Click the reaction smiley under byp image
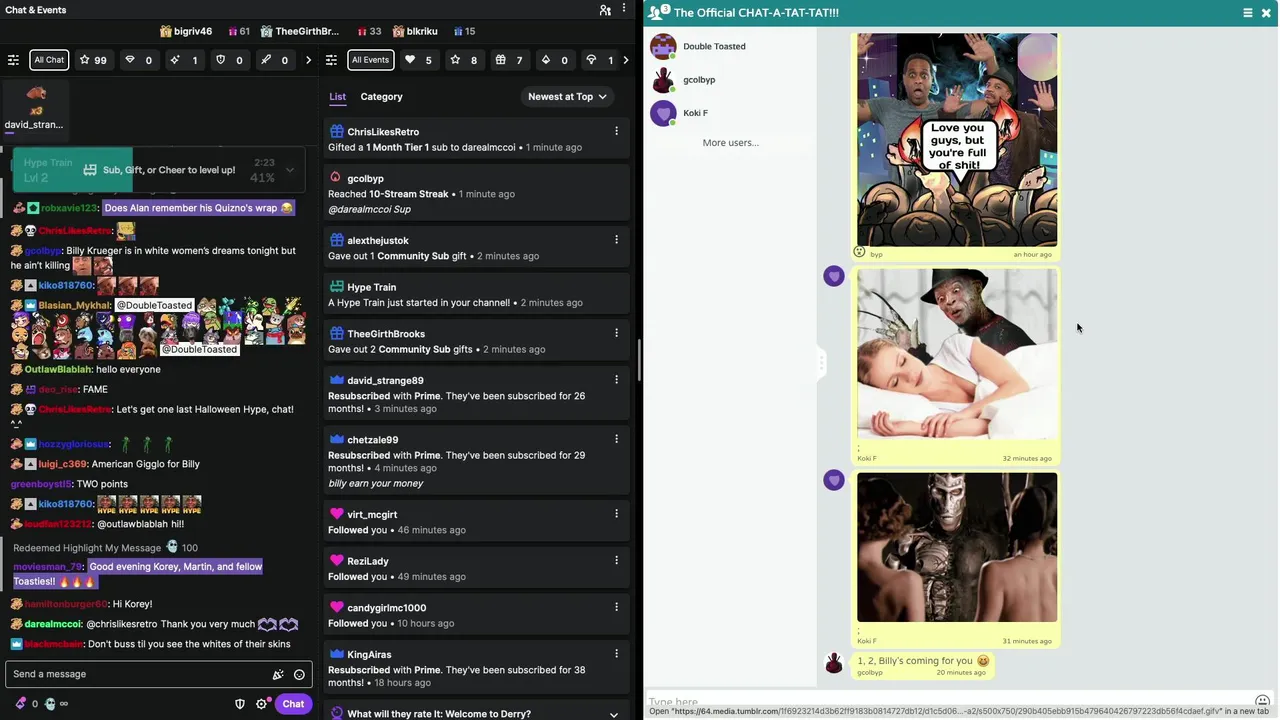The image size is (1280, 720). (859, 251)
